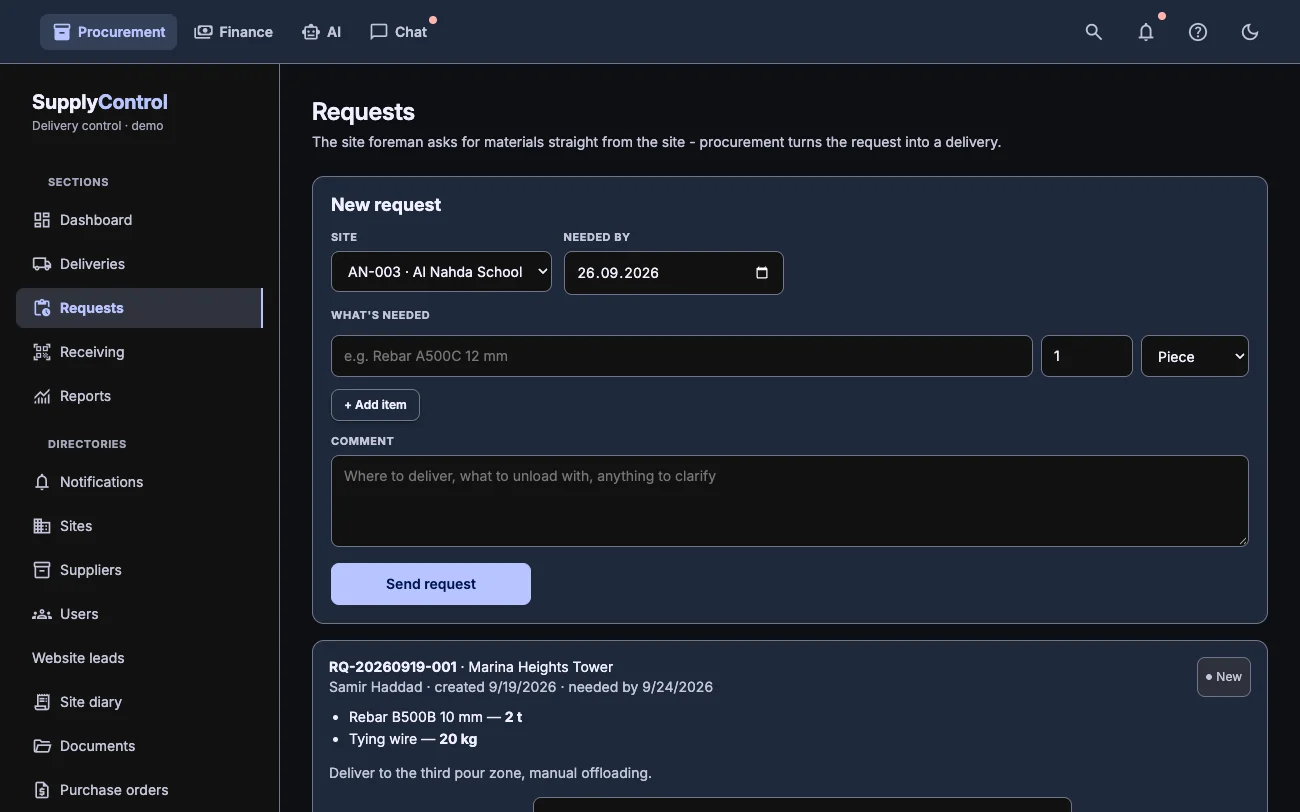Click the + Add item button

tap(375, 405)
